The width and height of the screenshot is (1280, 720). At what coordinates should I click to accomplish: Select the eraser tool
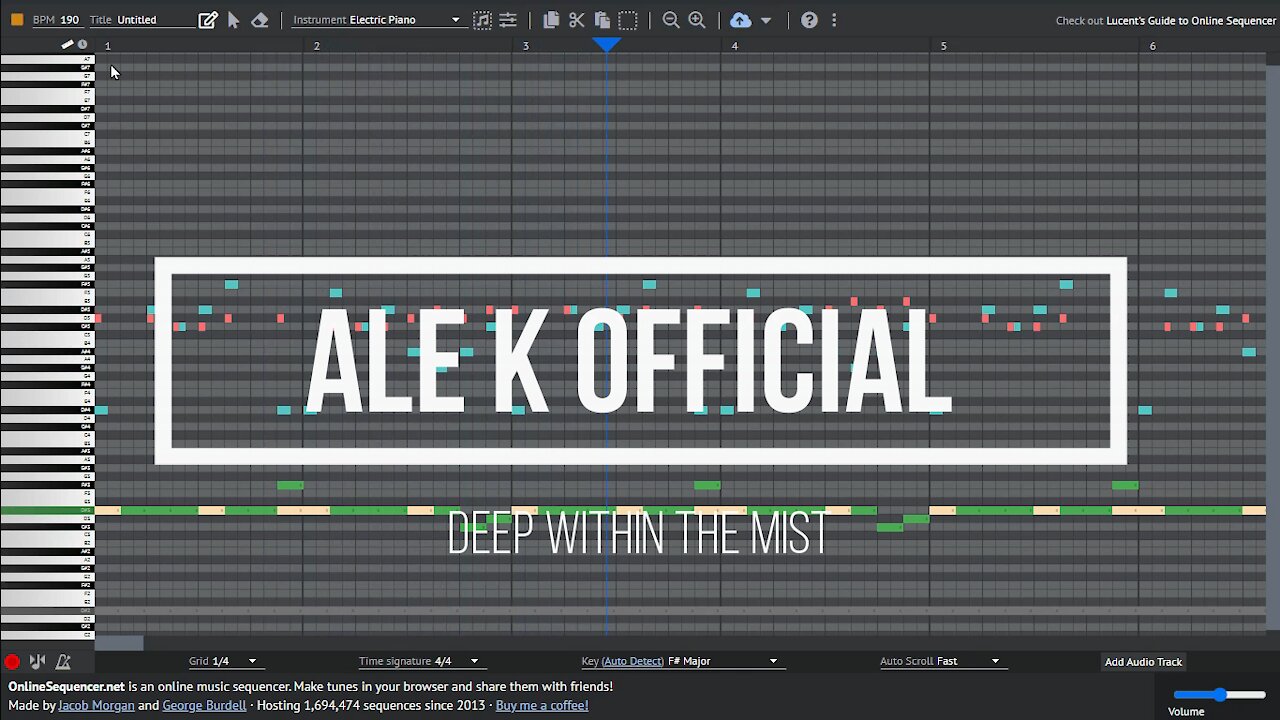(260, 20)
